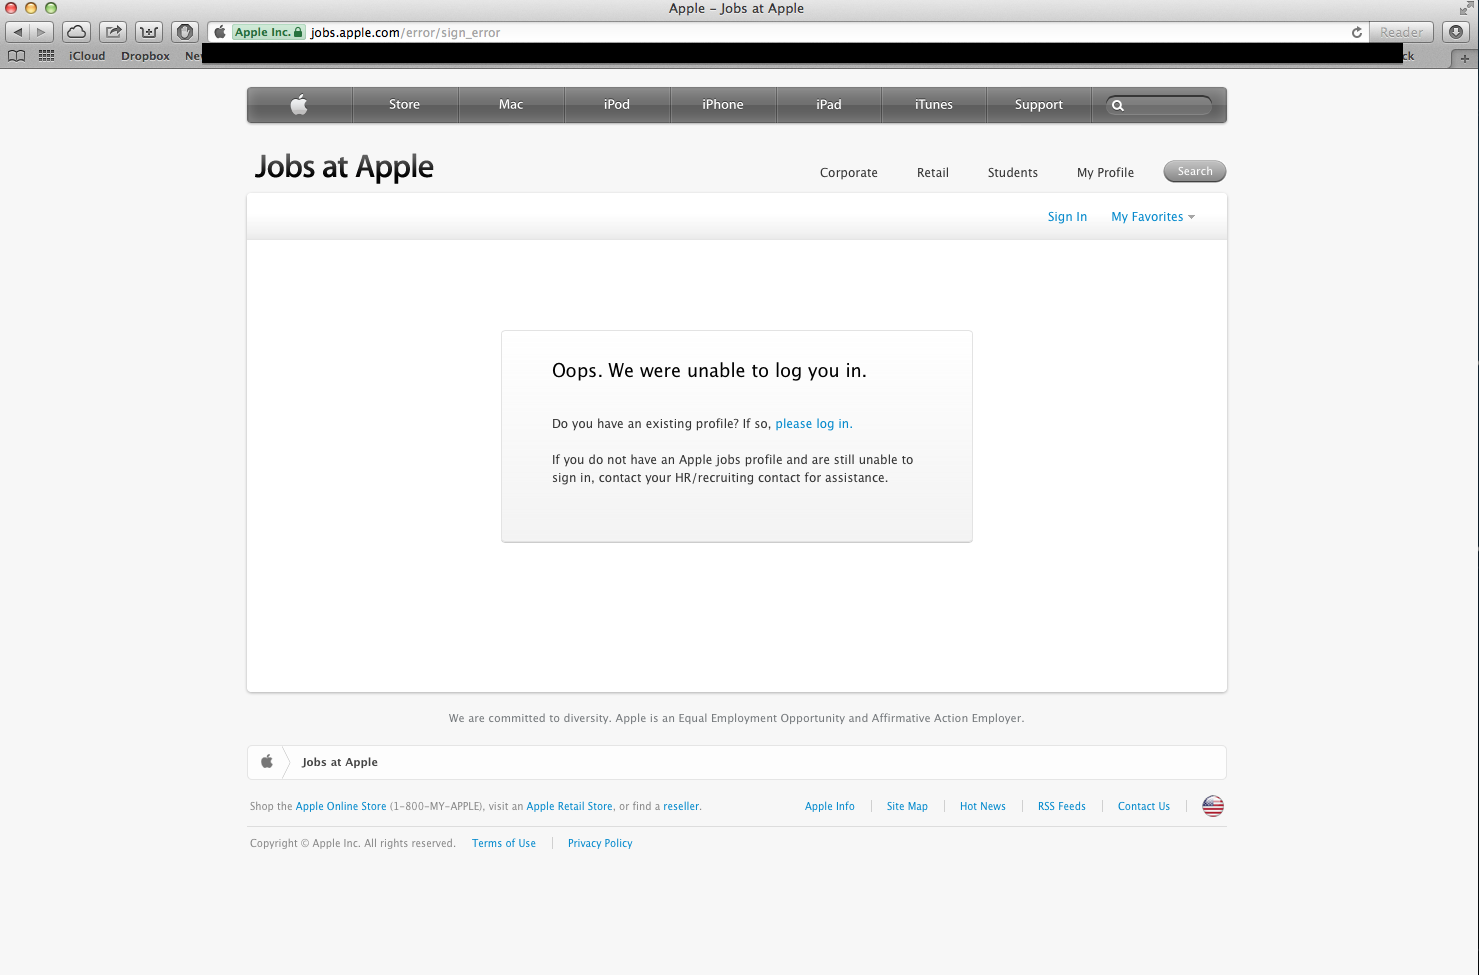Go to Corporate jobs section
This screenshot has width=1479, height=975.
pos(849,172)
